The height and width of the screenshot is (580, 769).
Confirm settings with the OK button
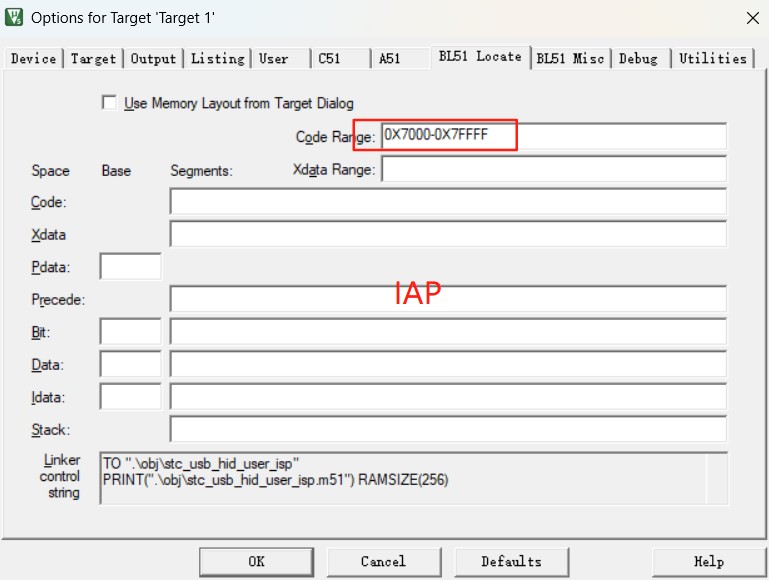pos(256,562)
